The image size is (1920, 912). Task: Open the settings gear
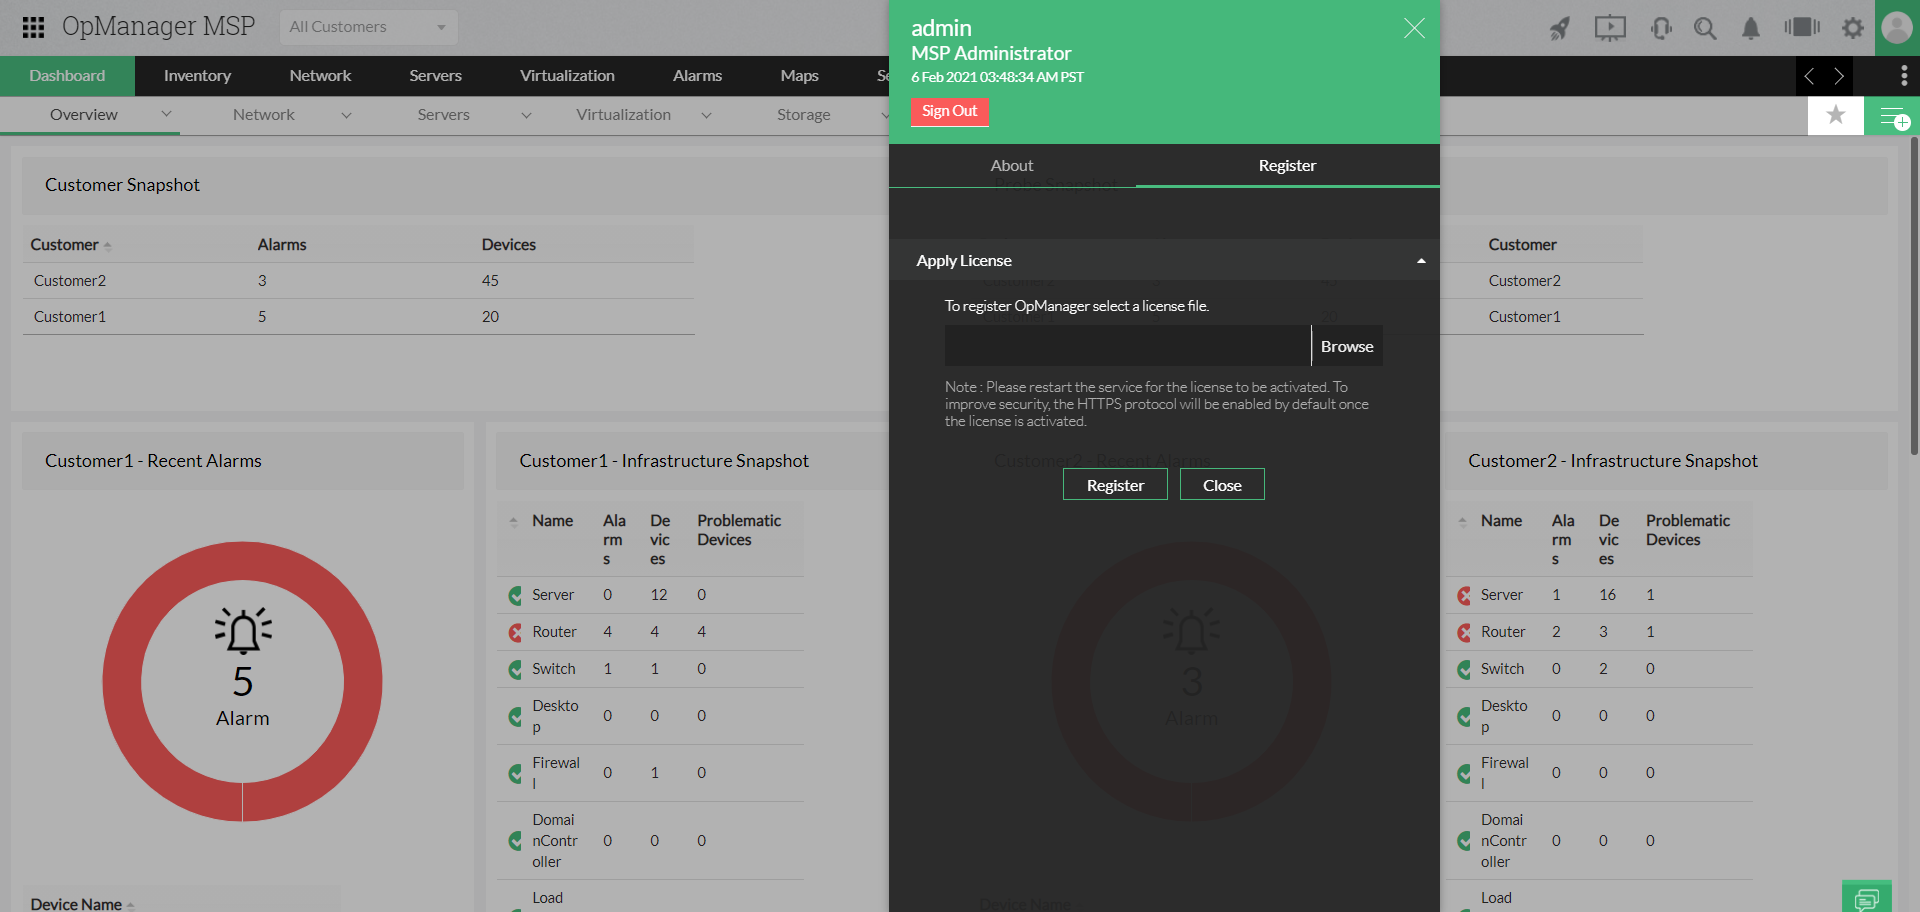(1853, 28)
